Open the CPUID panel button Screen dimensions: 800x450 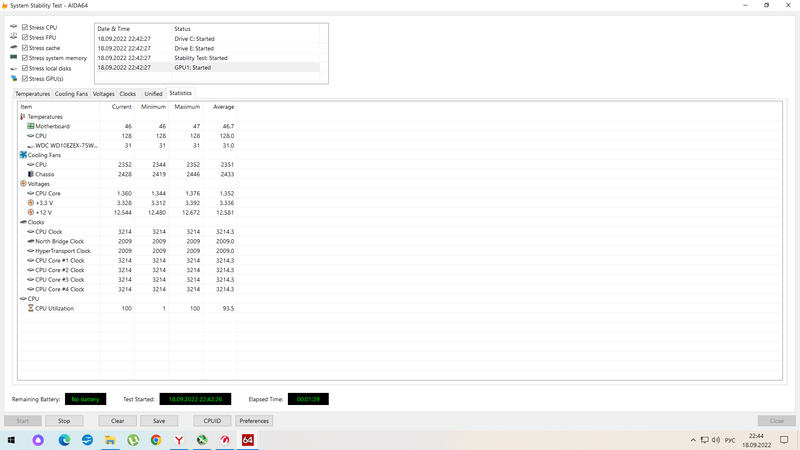212,421
